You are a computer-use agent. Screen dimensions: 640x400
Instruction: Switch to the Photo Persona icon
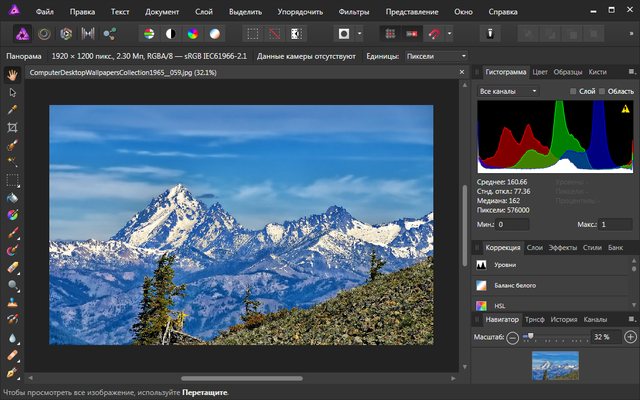pyautogui.click(x=20, y=34)
